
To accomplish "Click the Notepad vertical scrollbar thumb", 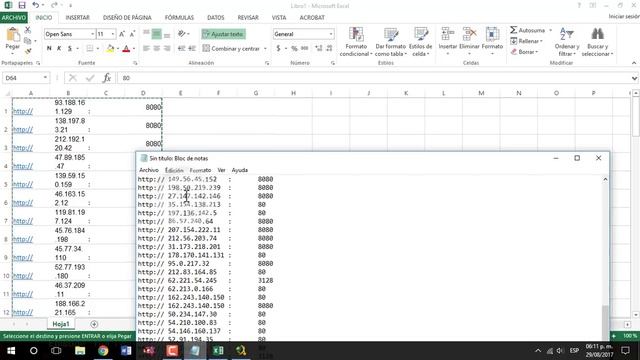I will point(605,324).
